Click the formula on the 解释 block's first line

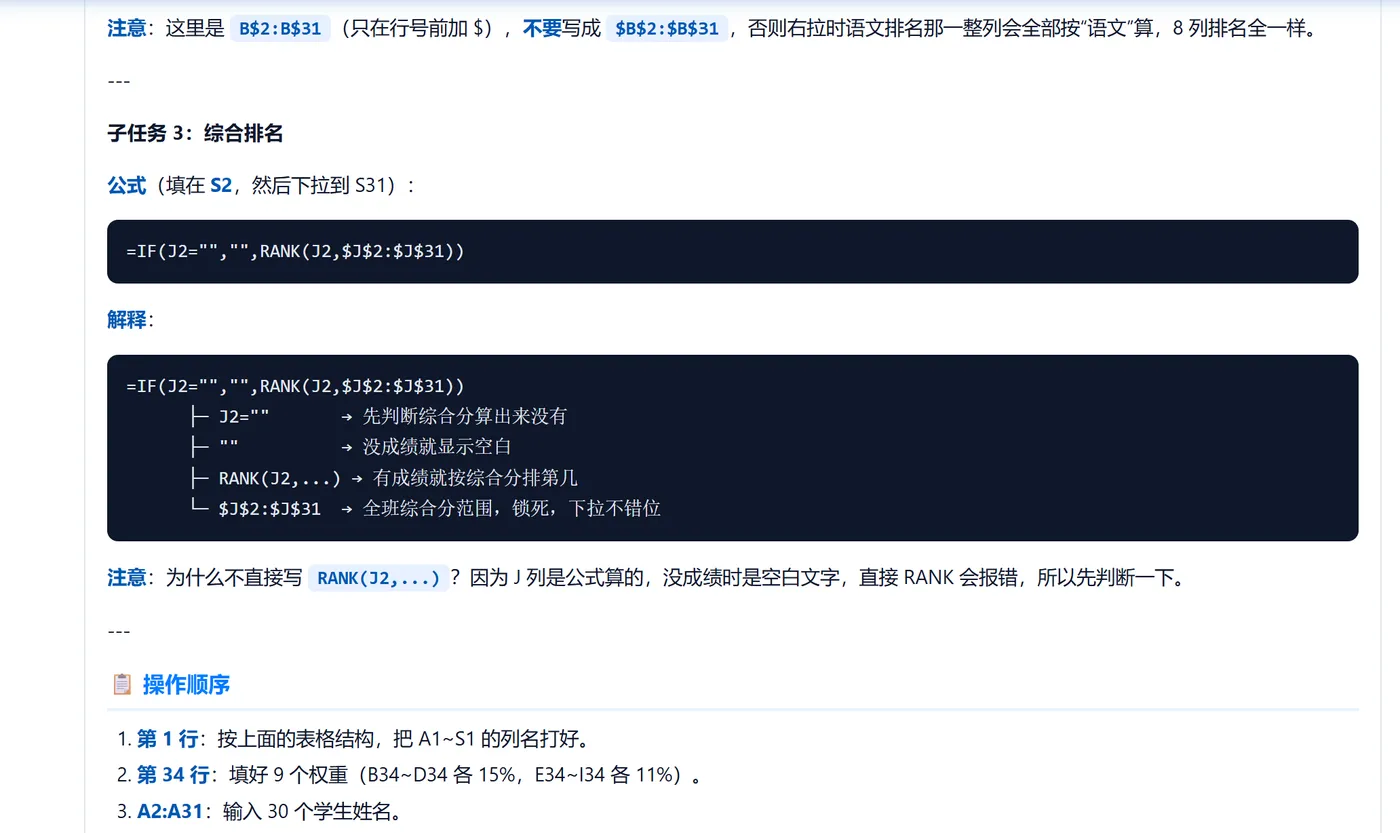click(x=295, y=386)
